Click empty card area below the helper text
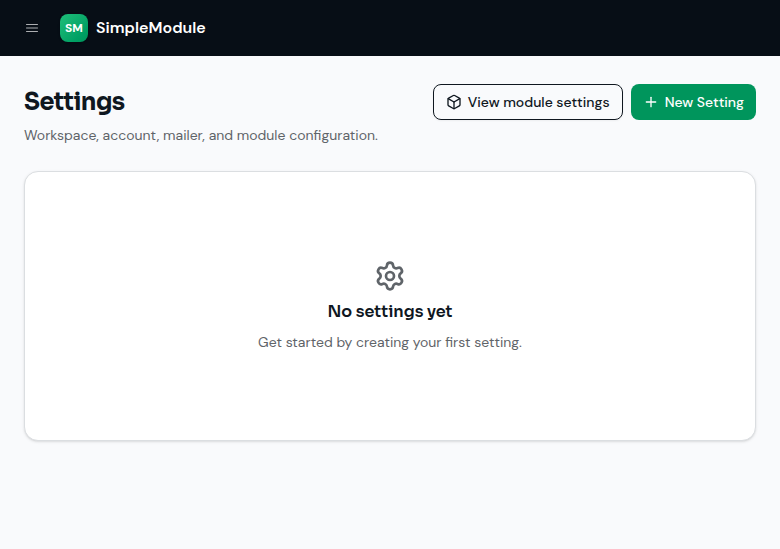This screenshot has width=780, height=549. point(390,395)
